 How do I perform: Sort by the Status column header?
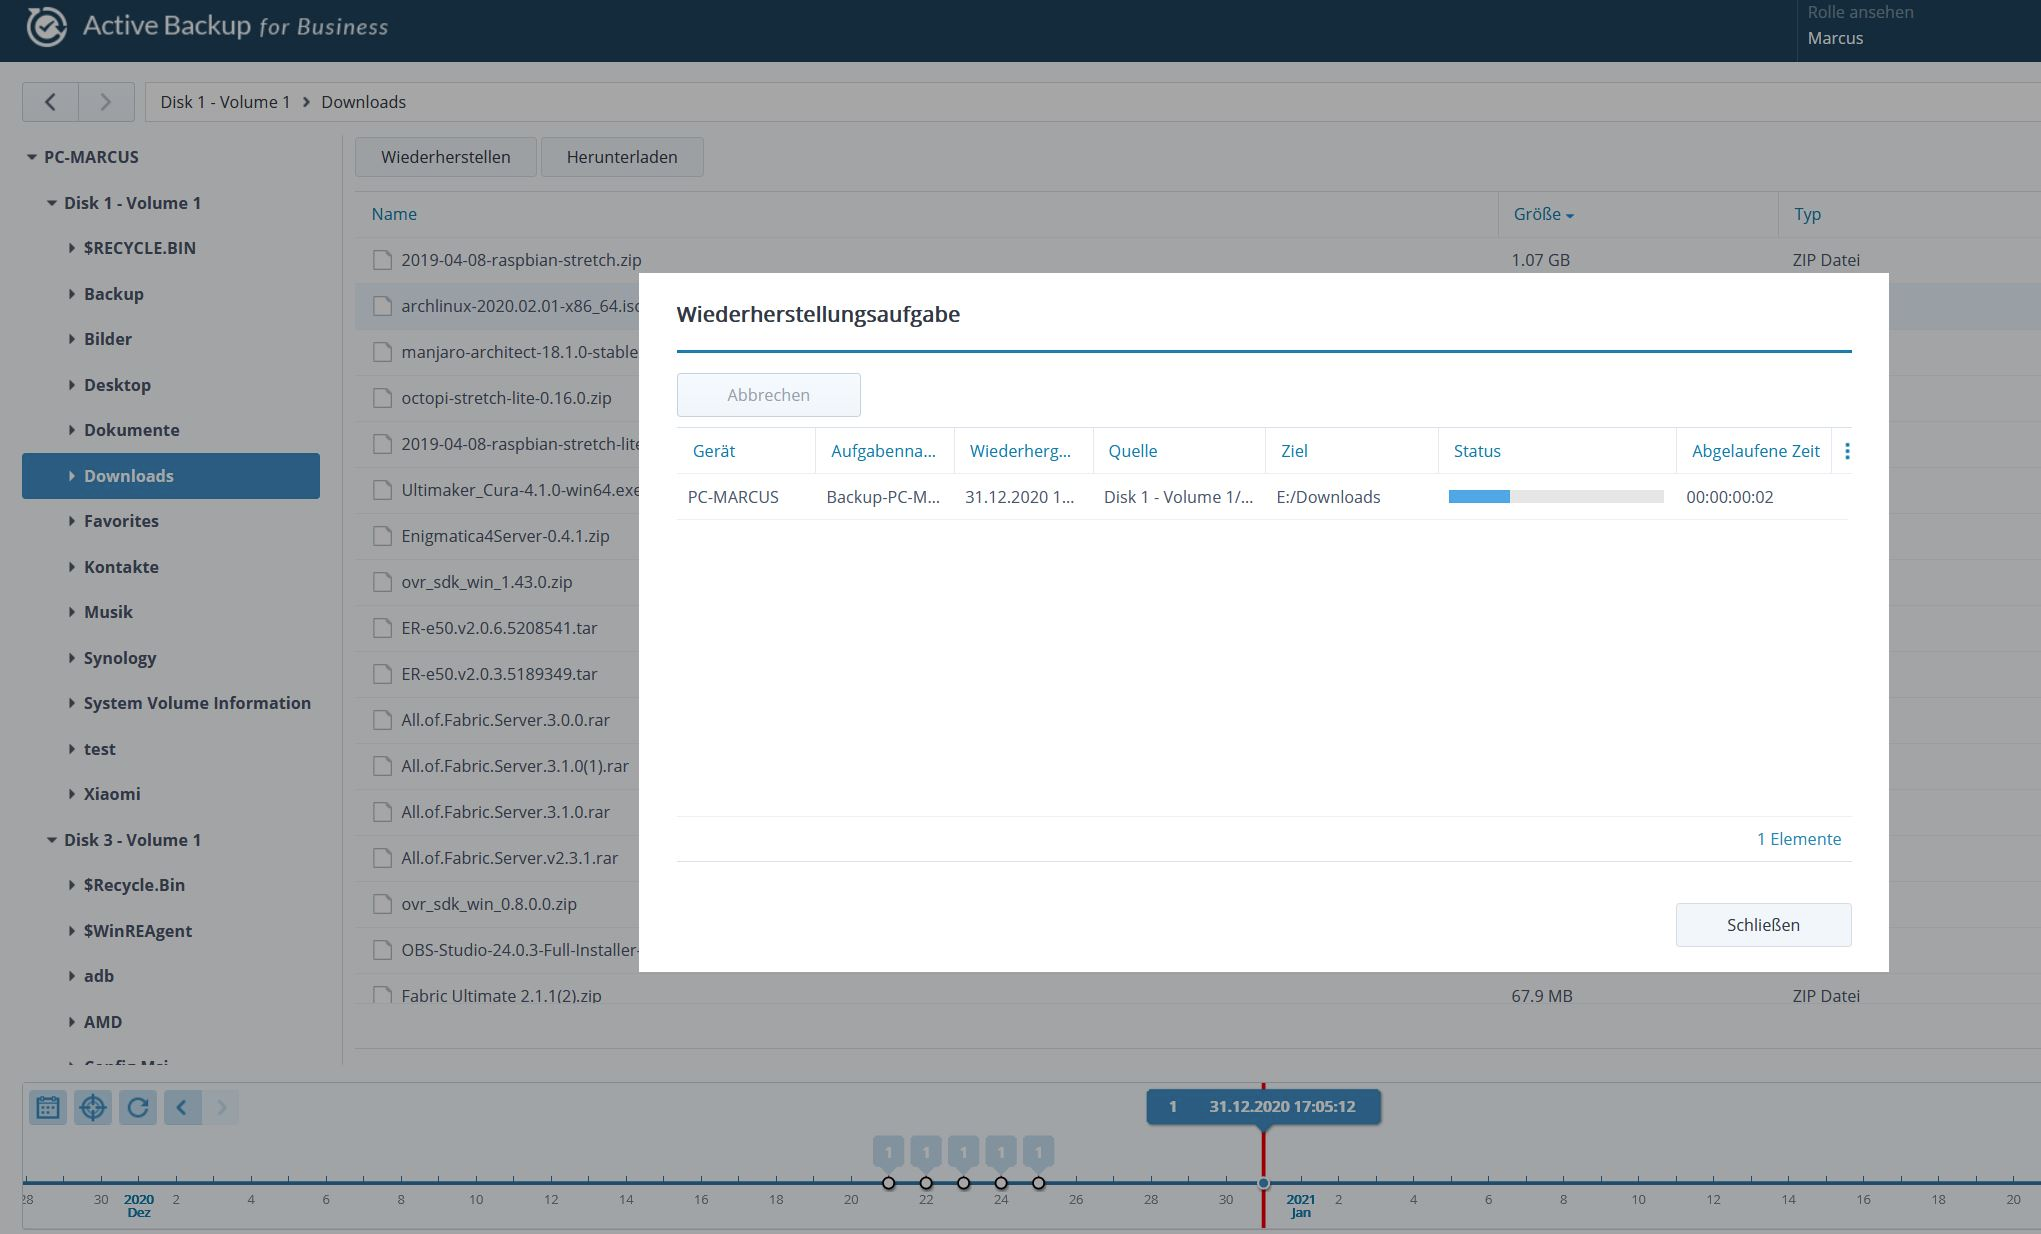1477,451
